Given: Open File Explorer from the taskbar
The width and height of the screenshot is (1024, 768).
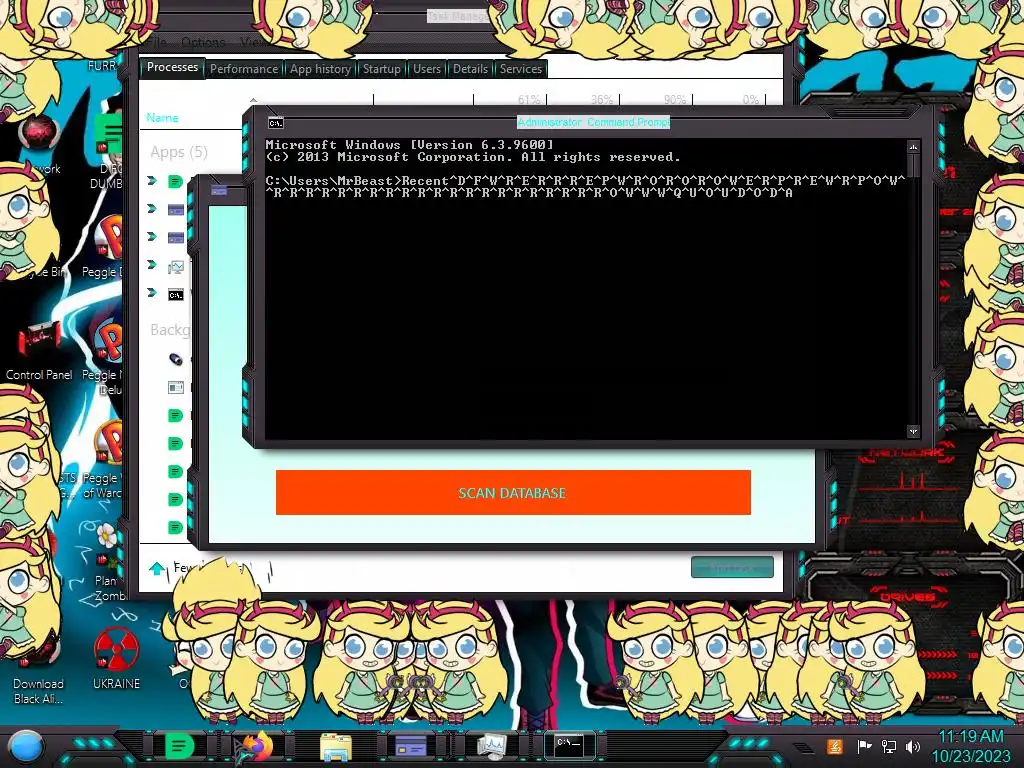Looking at the screenshot, I should tap(336, 746).
